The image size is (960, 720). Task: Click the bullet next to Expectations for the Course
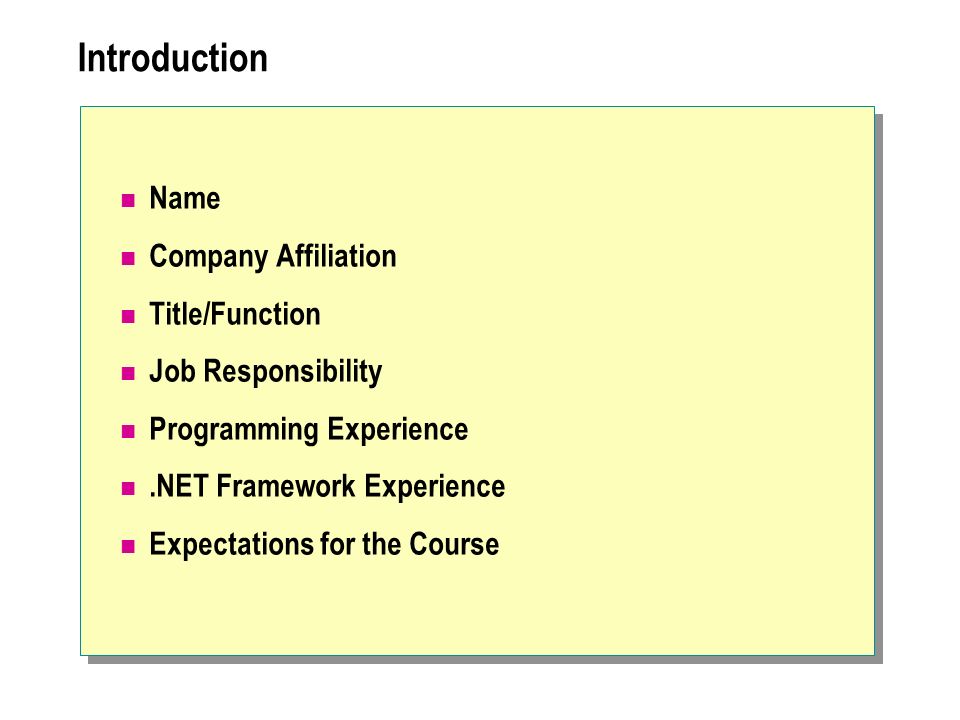tap(128, 546)
